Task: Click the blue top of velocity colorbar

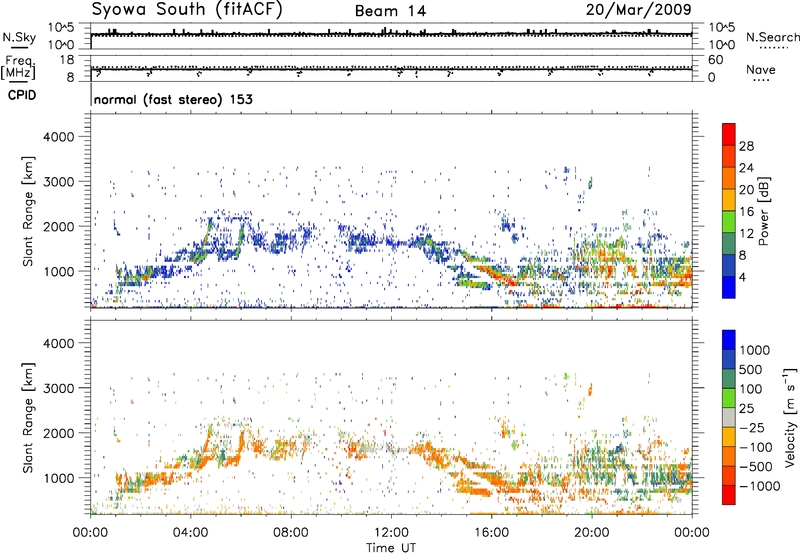Action: pos(729,340)
